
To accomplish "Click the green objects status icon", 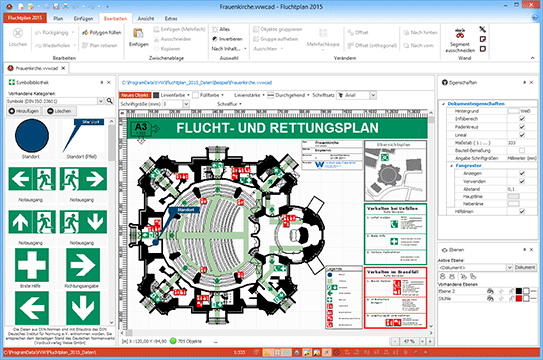I will [x=173, y=341].
